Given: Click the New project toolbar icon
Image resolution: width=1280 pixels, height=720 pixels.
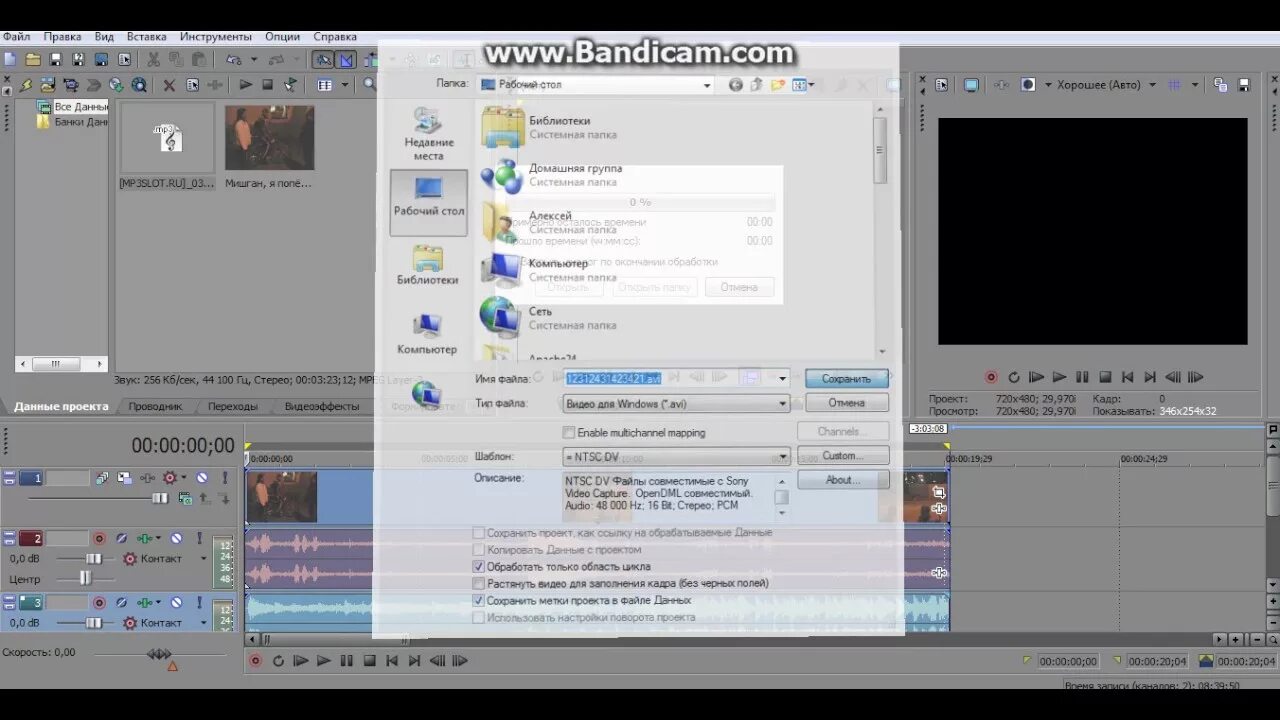Looking at the screenshot, I should coord(10,60).
